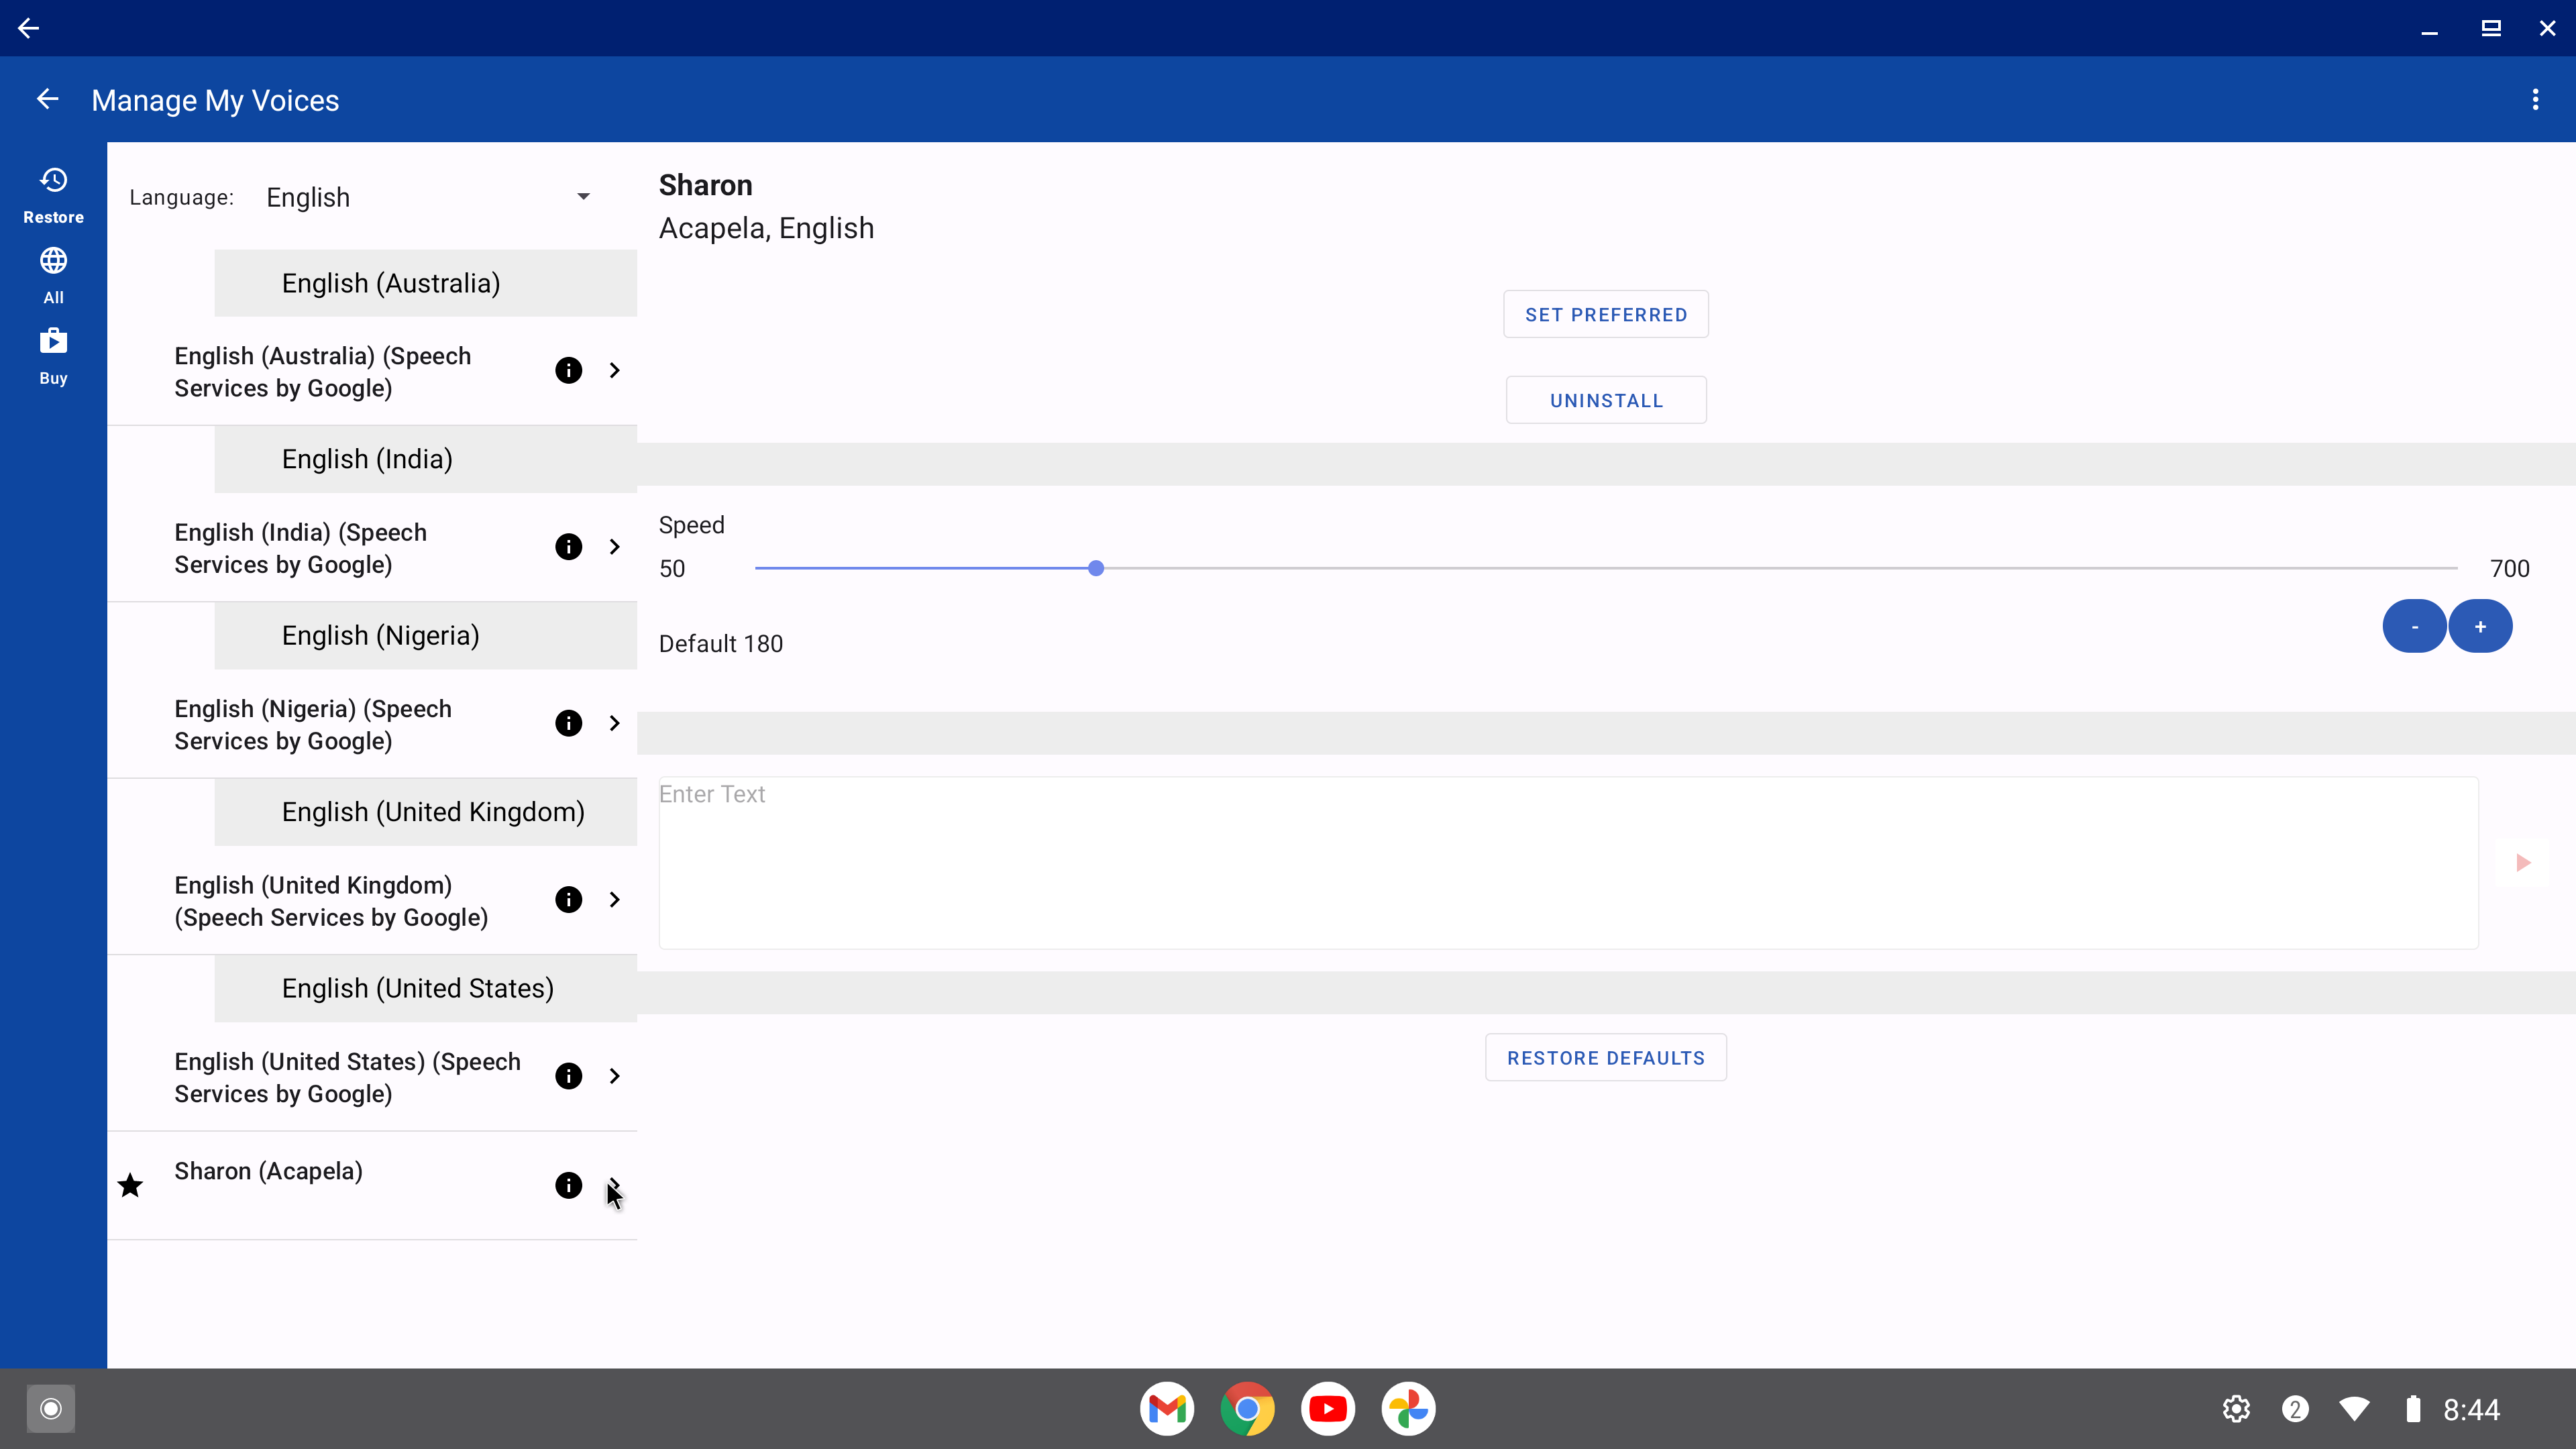Play the entered text sample
2576x1449 pixels.
2523,863
